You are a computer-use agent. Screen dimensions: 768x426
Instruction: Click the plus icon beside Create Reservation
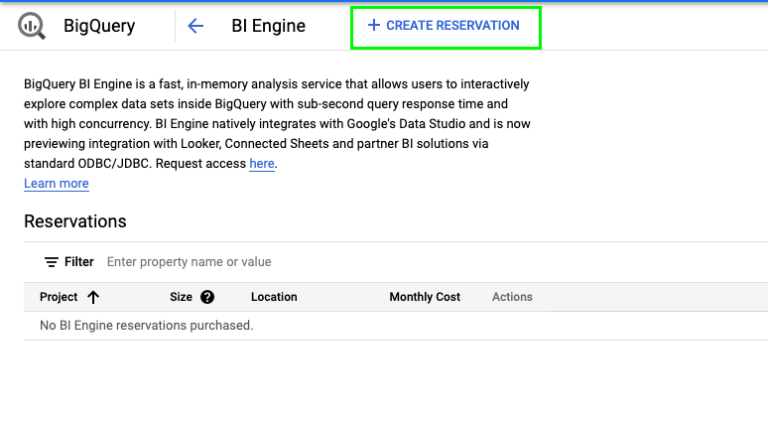tap(374, 26)
